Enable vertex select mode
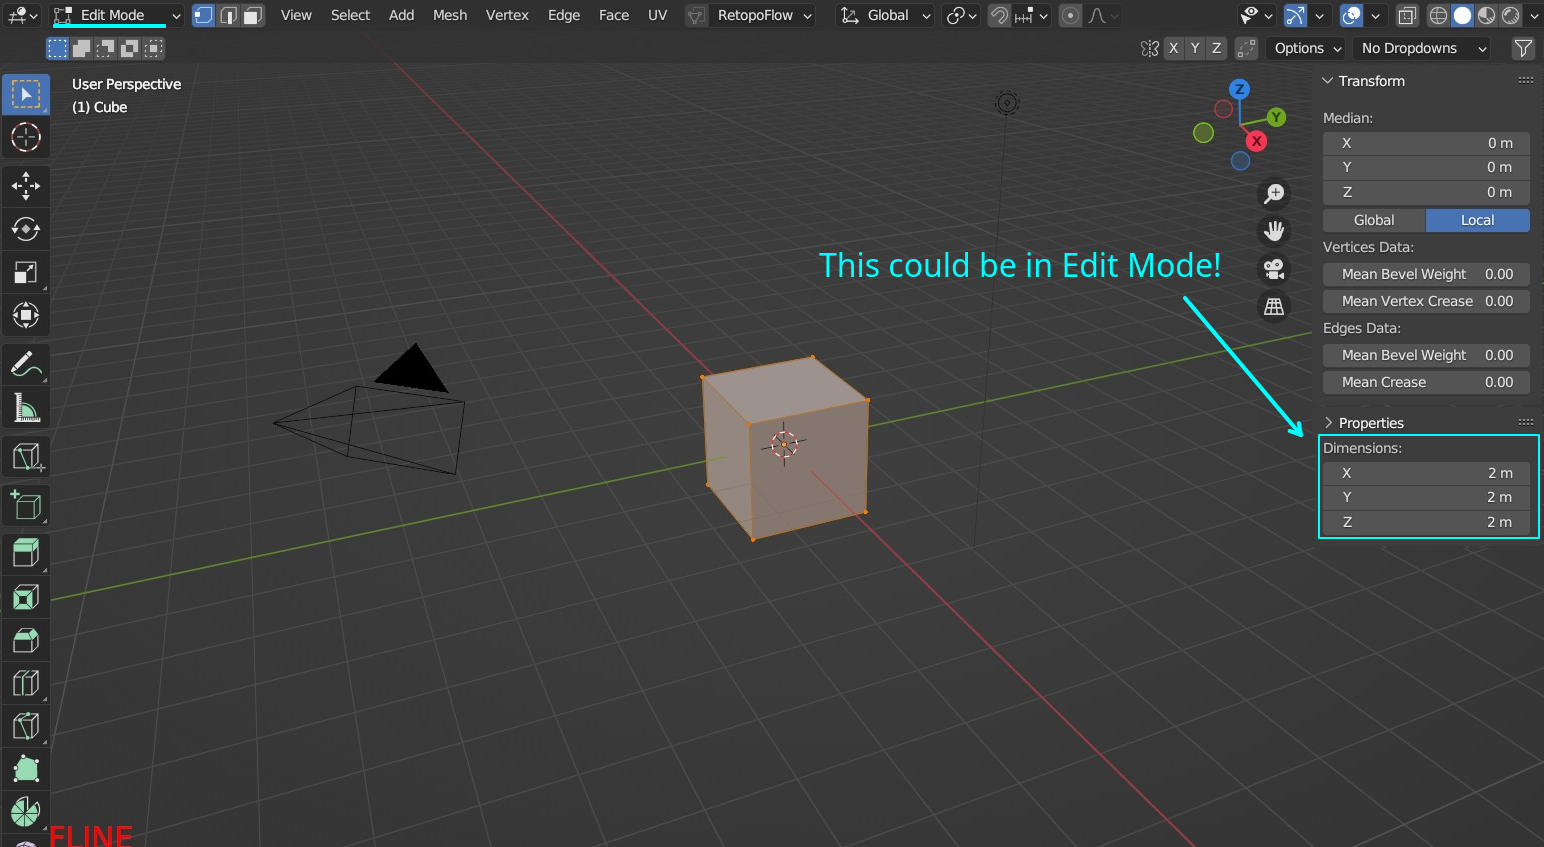This screenshot has width=1544, height=847. [x=203, y=15]
